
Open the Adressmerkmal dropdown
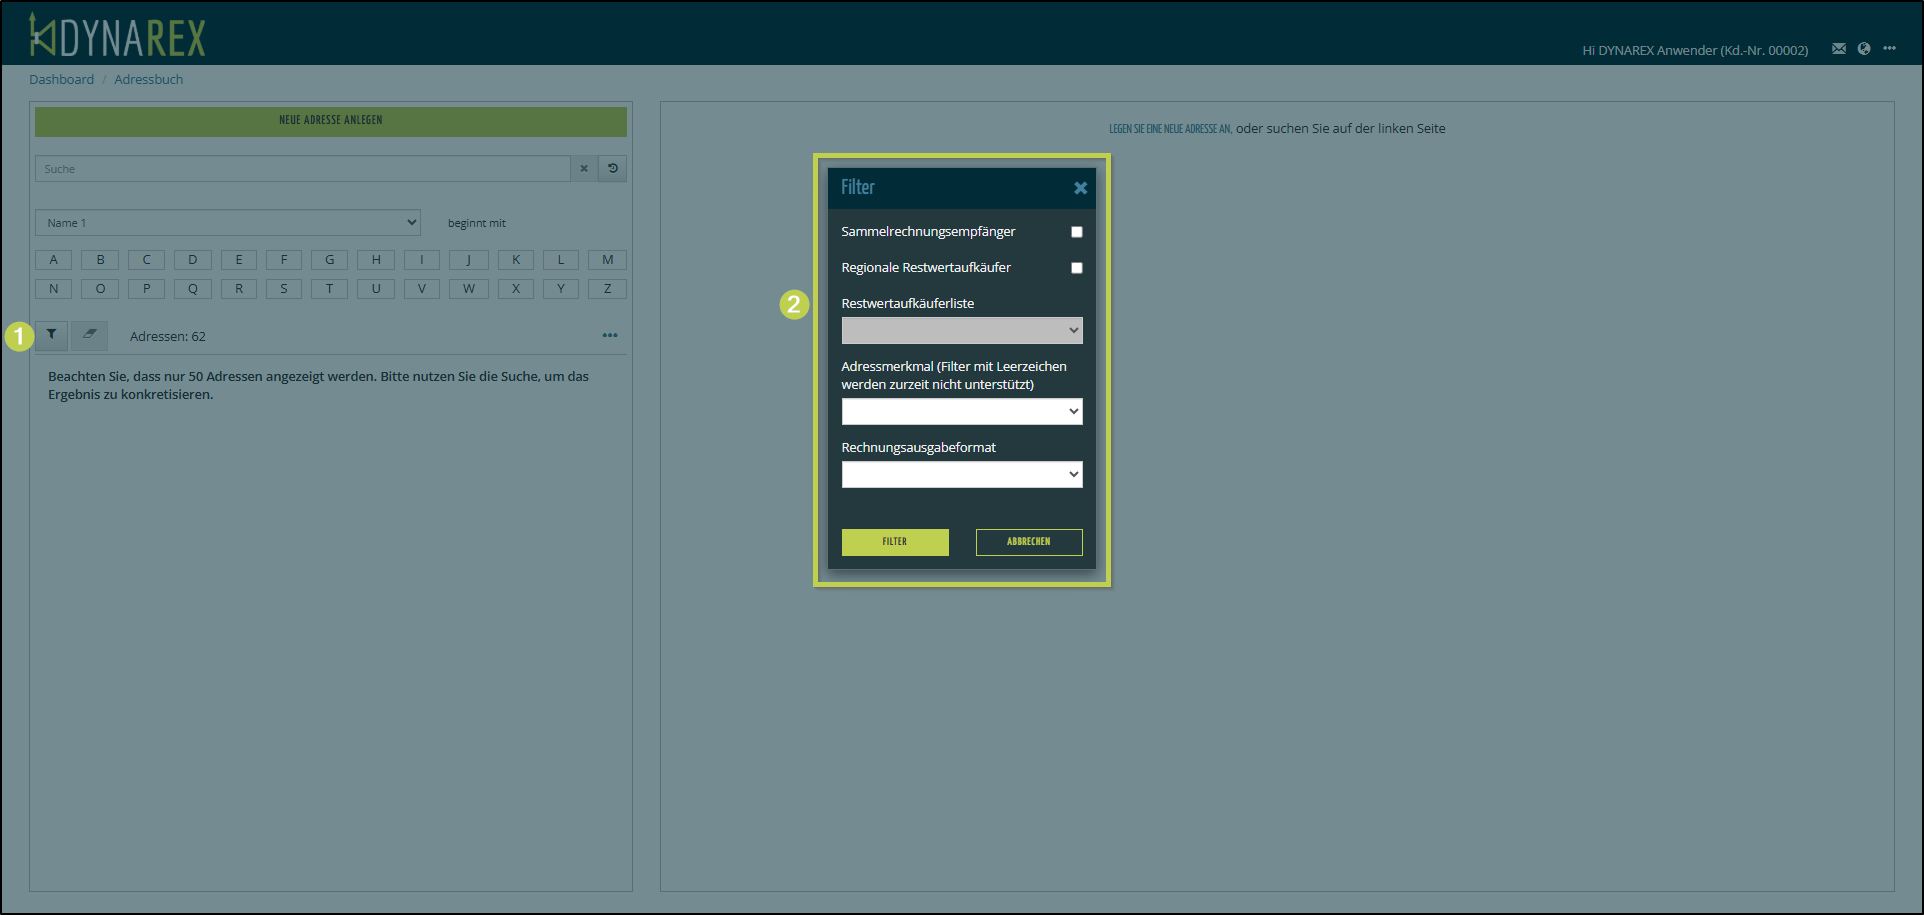961,412
